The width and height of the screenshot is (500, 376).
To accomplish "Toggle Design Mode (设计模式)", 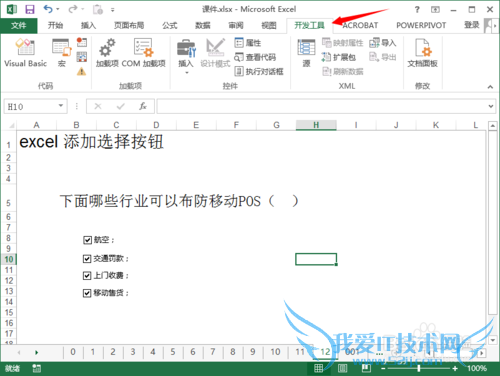I will point(215,53).
